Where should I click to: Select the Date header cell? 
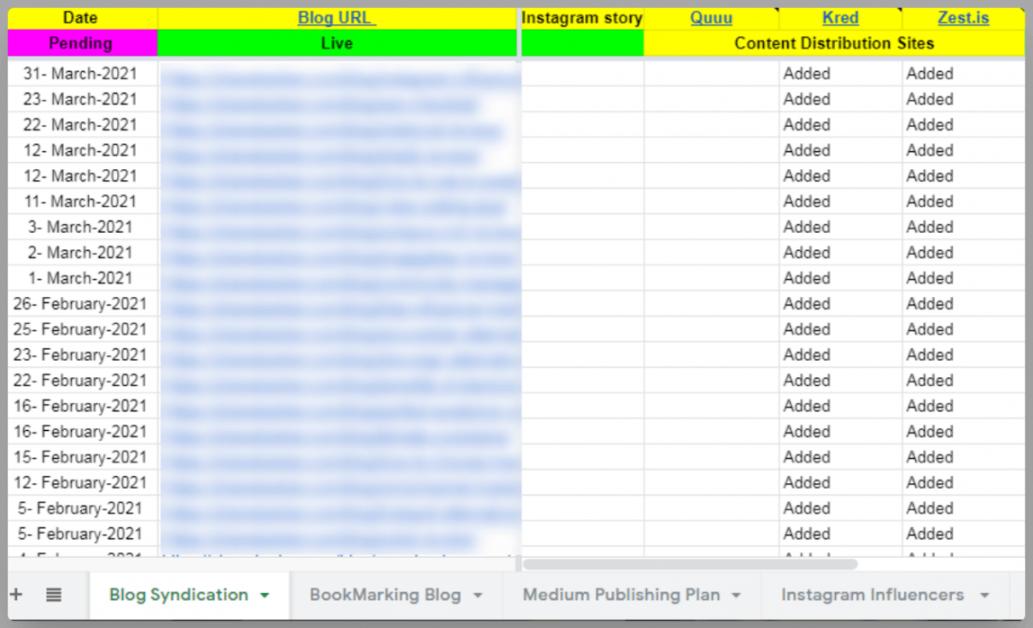point(82,18)
